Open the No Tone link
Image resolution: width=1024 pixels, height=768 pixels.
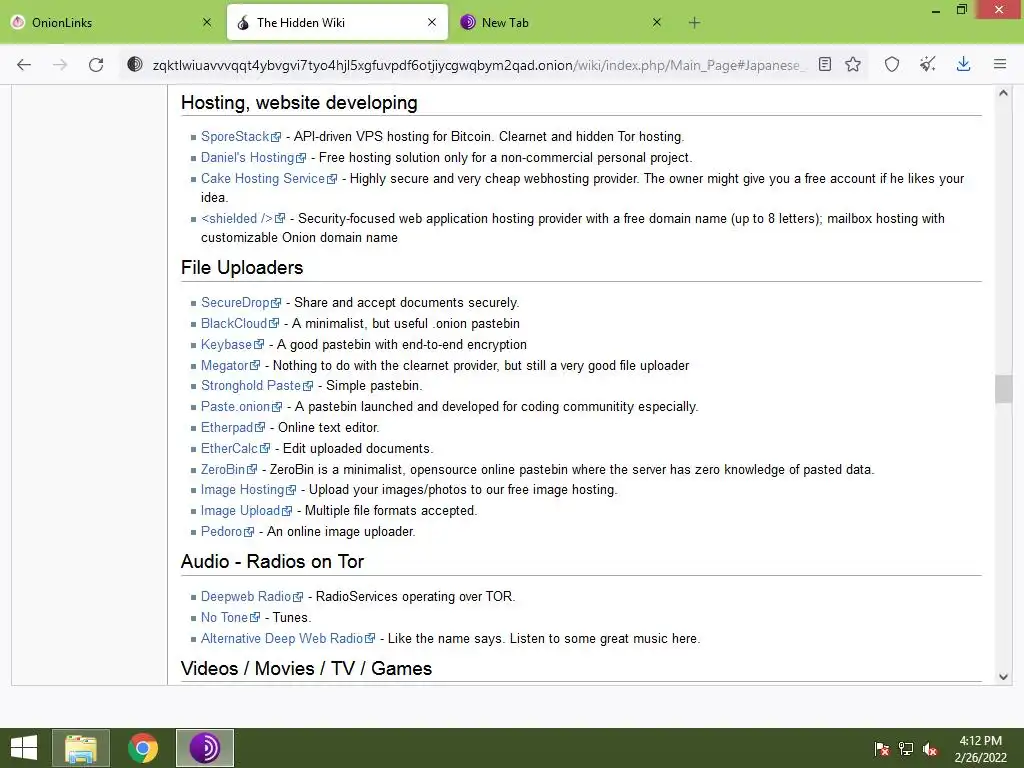click(230, 617)
